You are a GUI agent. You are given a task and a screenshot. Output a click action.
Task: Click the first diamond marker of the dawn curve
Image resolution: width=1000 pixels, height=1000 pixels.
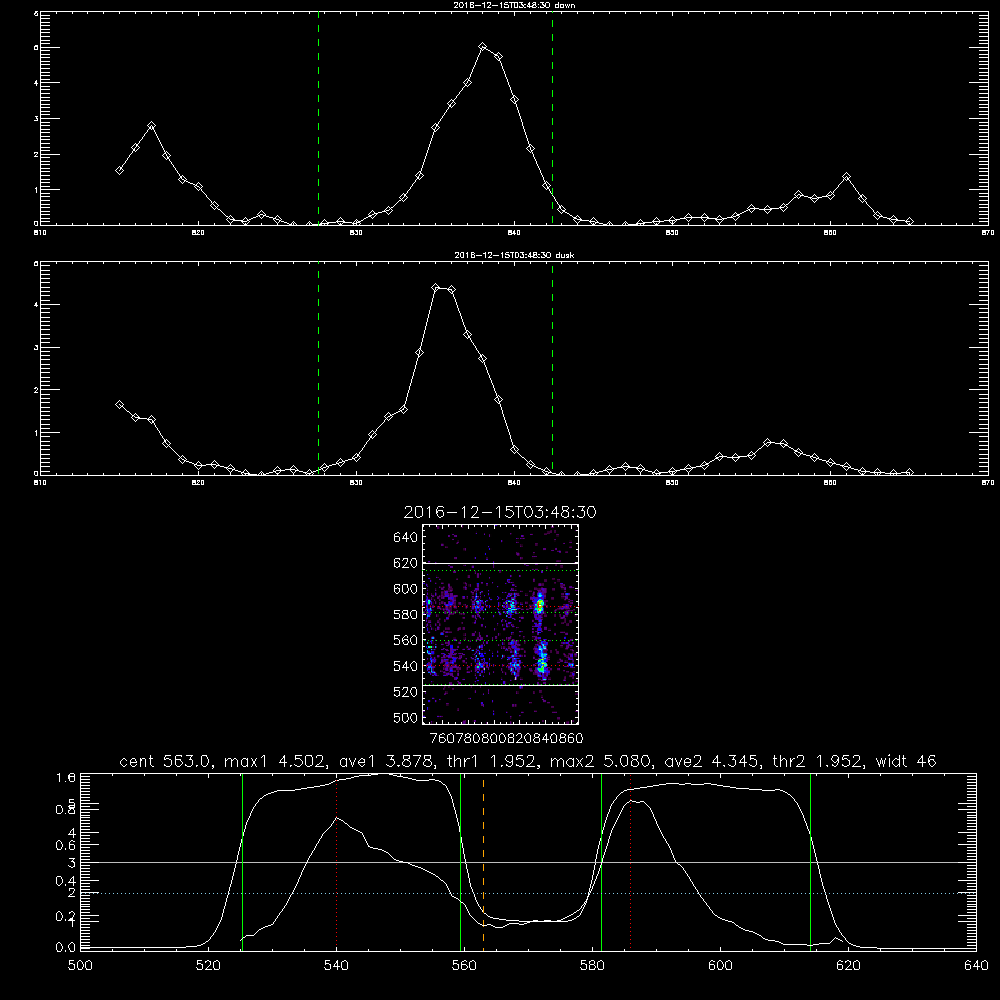[x=119, y=170]
